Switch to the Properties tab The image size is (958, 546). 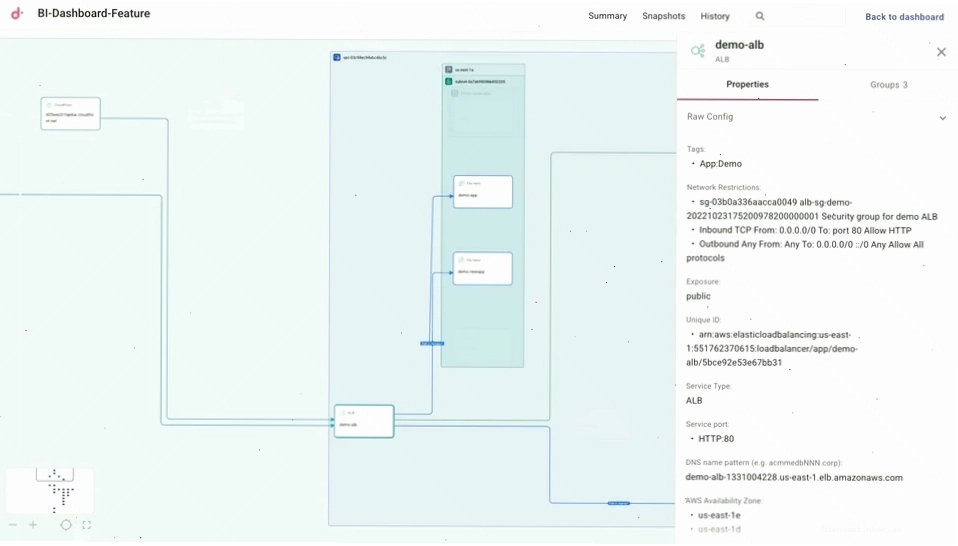coord(747,84)
